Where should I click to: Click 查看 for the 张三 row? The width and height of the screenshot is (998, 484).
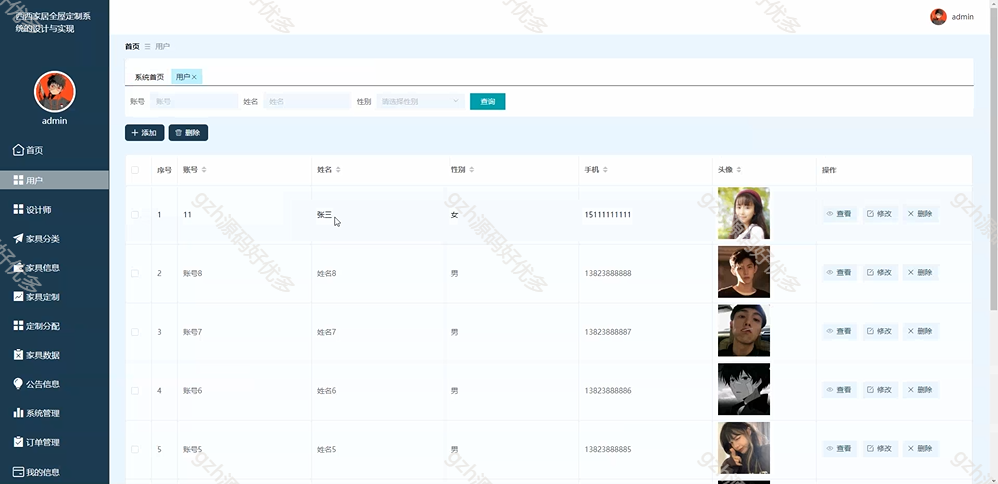(x=840, y=214)
